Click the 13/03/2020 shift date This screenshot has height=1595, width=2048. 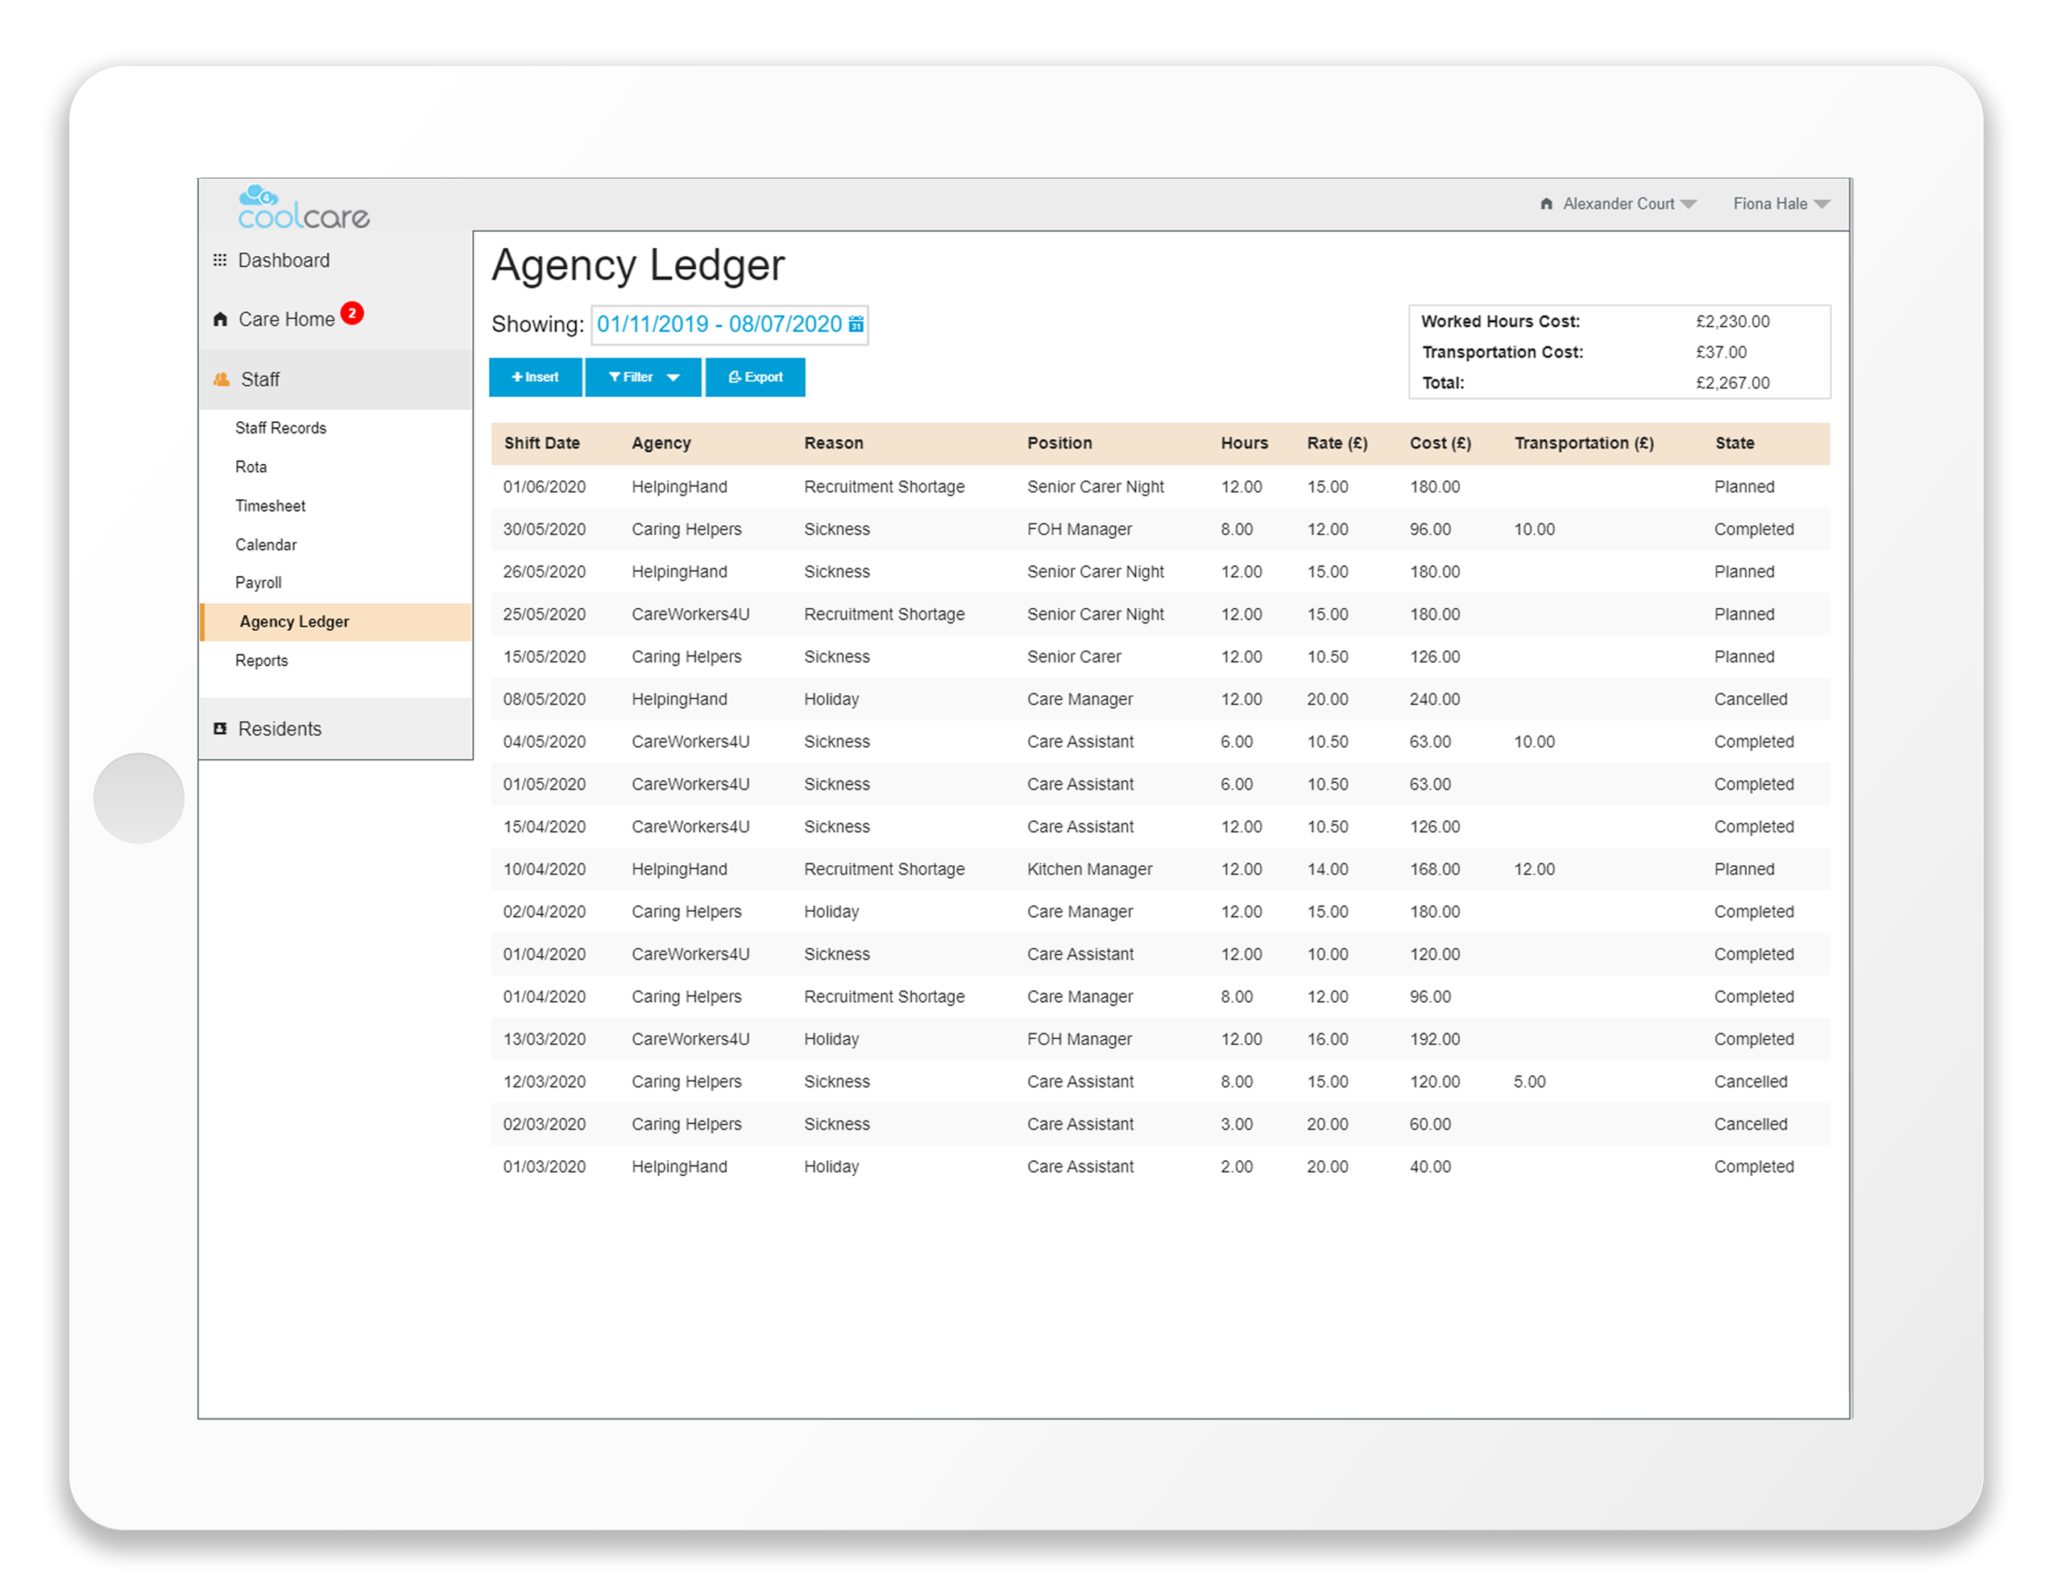click(544, 1039)
